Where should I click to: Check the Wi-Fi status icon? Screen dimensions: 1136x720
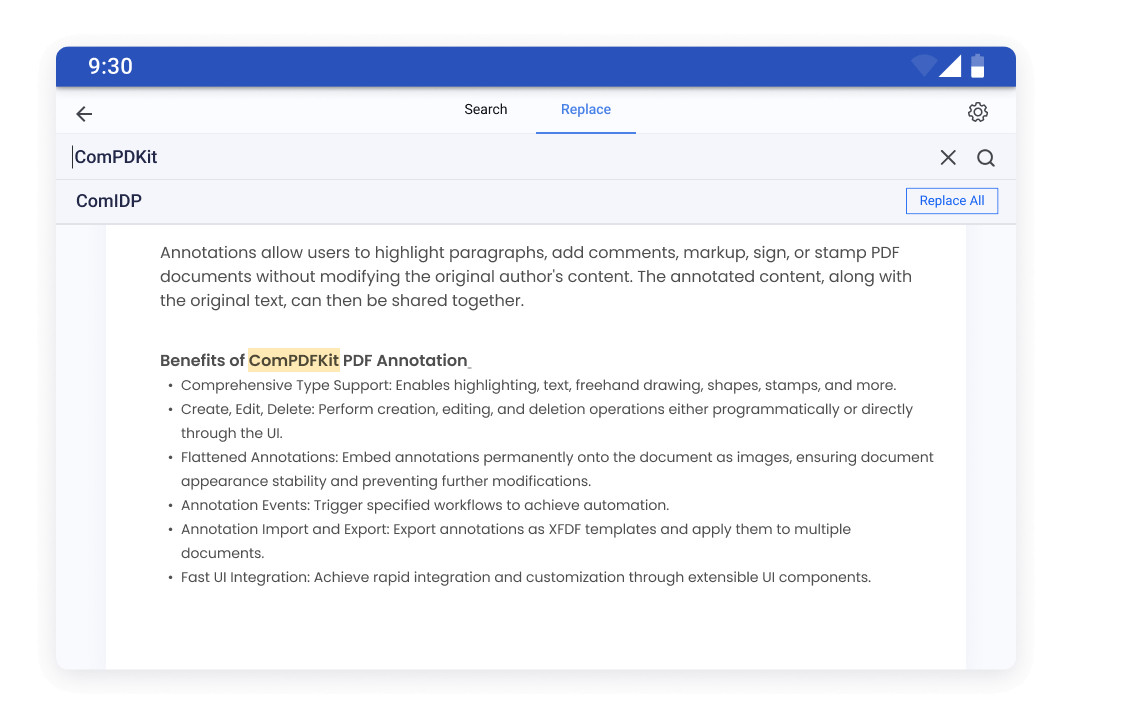click(x=924, y=66)
